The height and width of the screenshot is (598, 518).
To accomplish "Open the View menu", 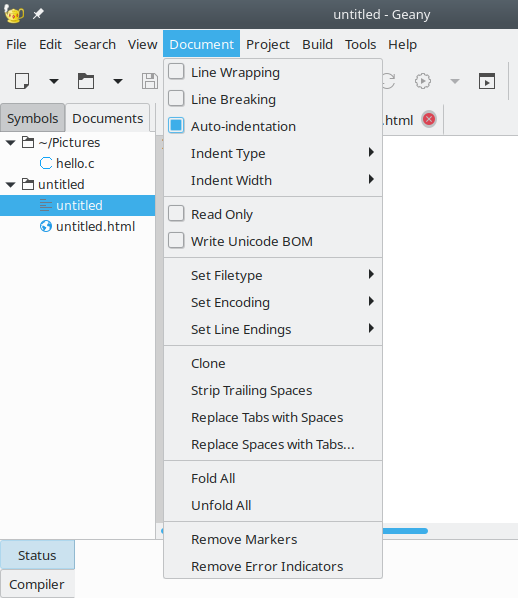I will [x=142, y=44].
